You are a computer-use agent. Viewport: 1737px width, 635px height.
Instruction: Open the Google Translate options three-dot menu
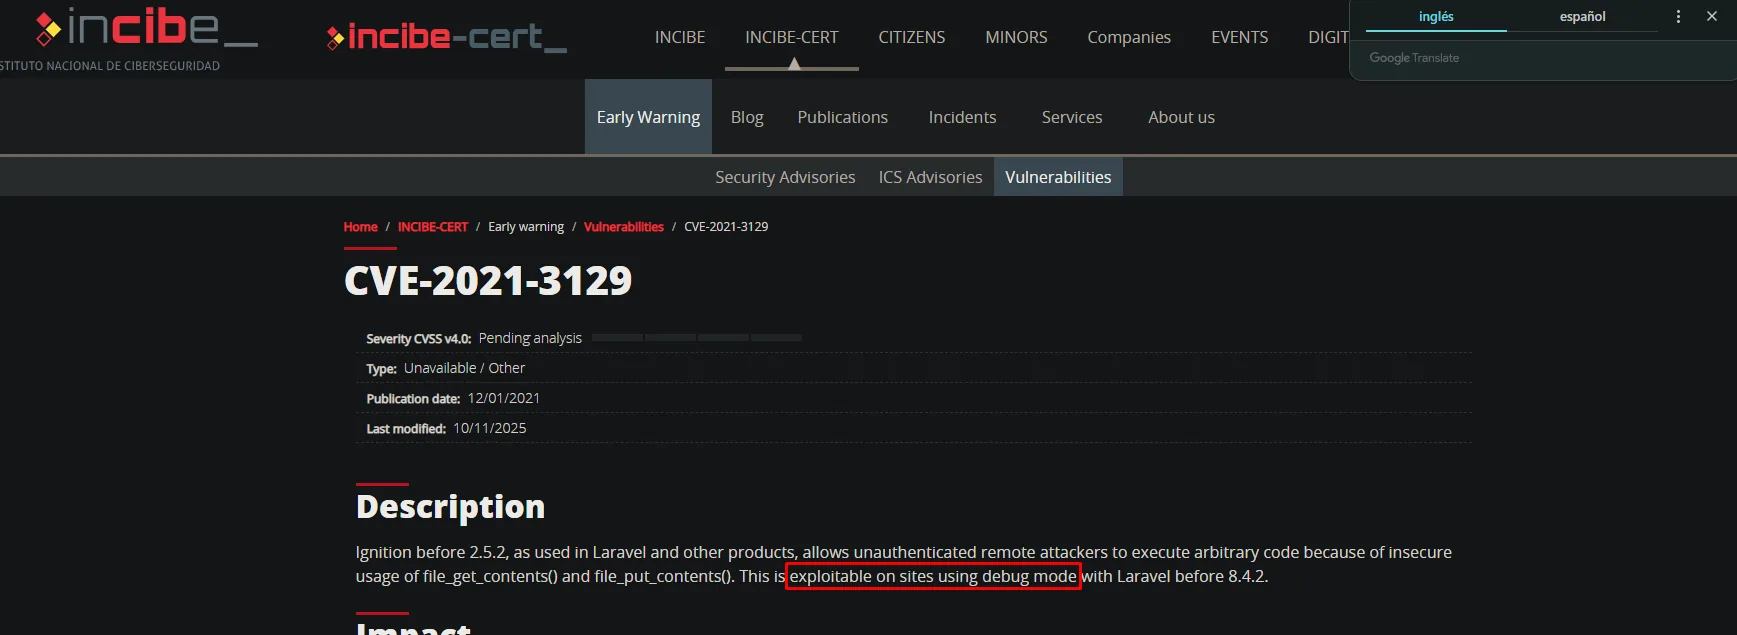pyautogui.click(x=1678, y=16)
